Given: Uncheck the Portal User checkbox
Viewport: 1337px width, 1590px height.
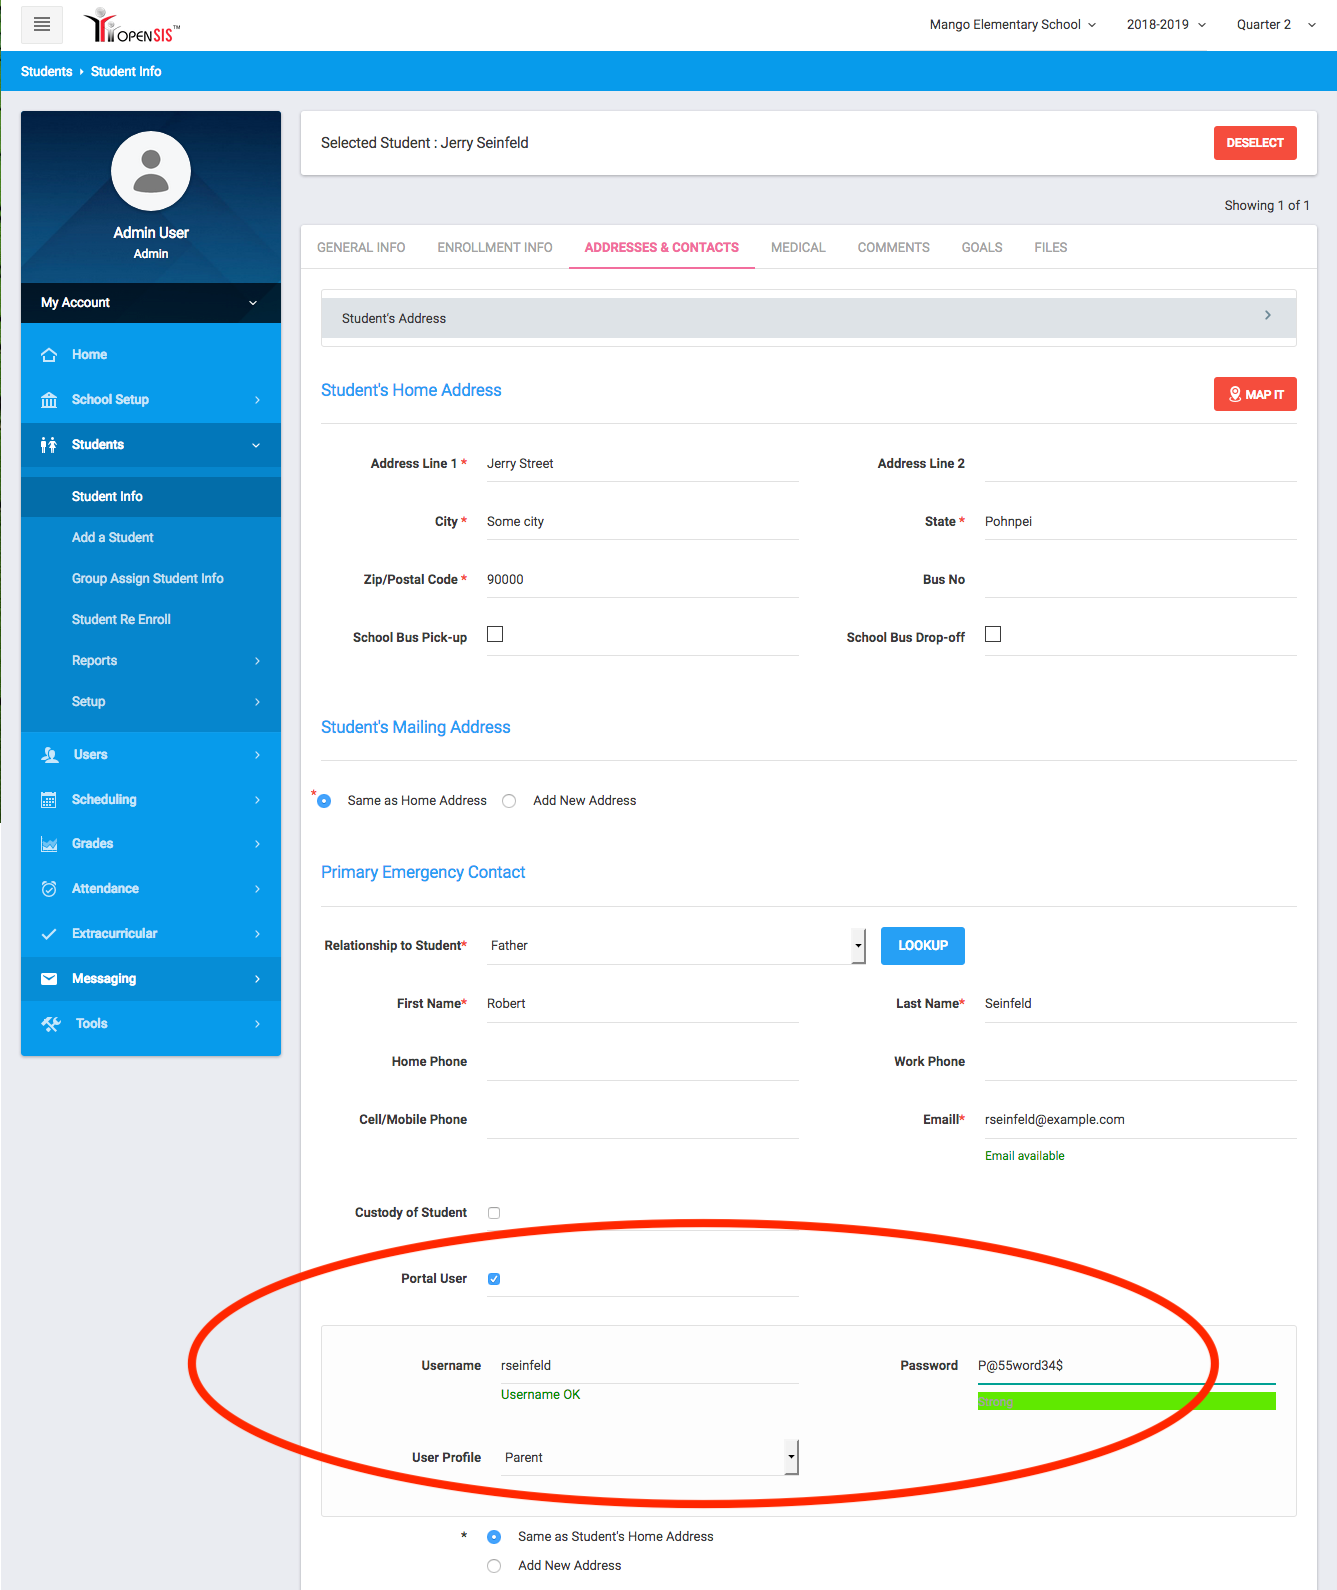Looking at the screenshot, I should 494,1279.
